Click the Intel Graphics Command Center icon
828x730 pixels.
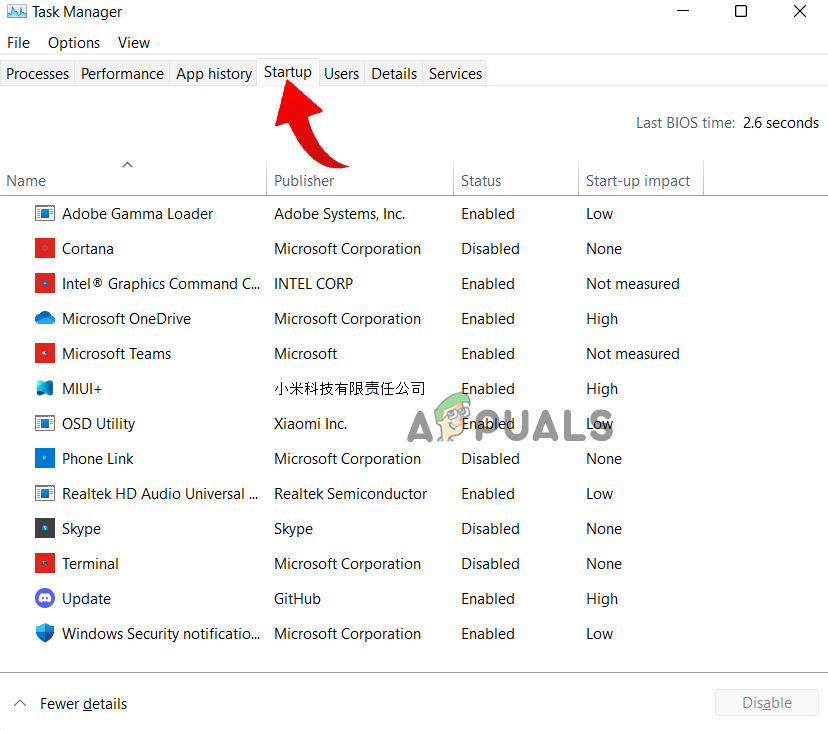[45, 284]
